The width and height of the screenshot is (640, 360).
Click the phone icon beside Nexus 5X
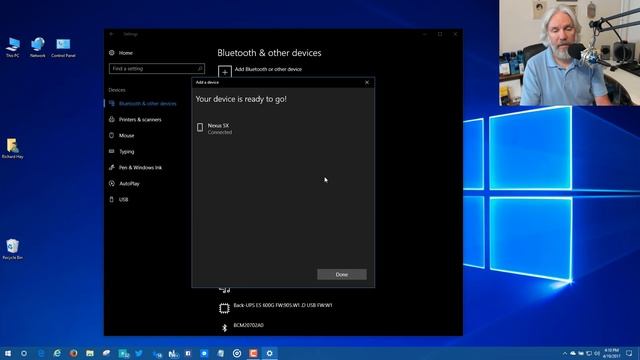[200, 127]
